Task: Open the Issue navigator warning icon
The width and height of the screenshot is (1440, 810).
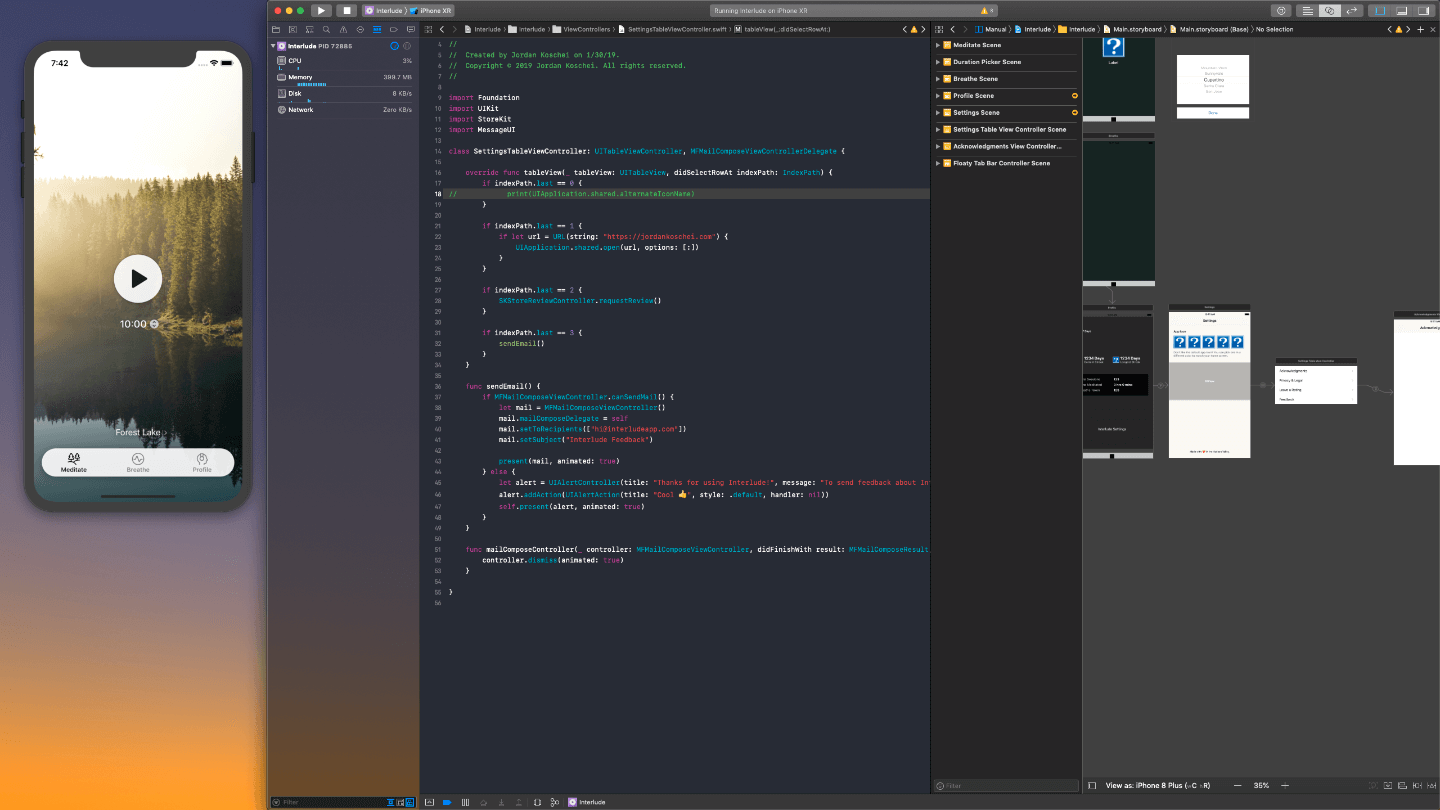Action: [343, 30]
